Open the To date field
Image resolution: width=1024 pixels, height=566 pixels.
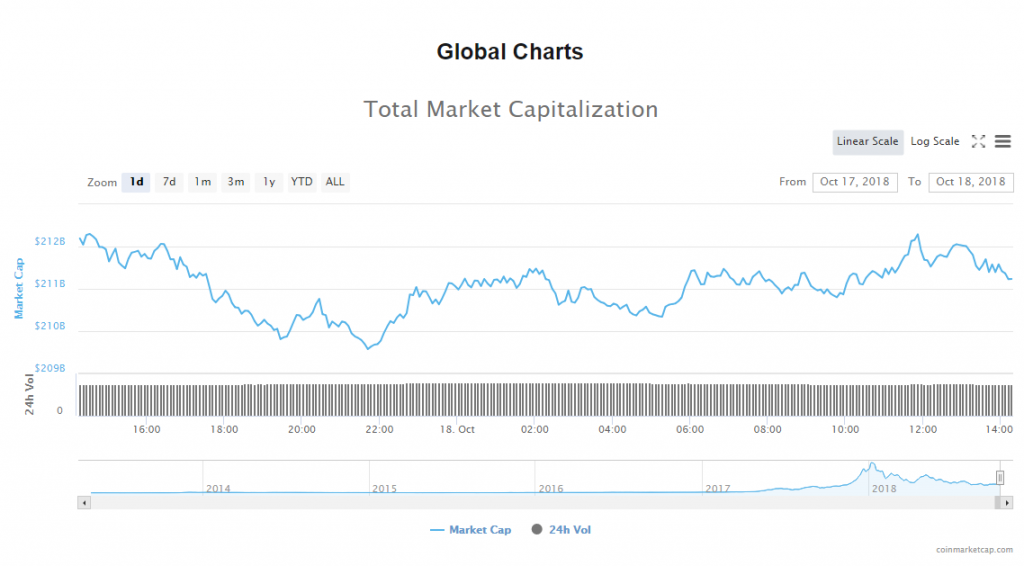[x=970, y=182]
